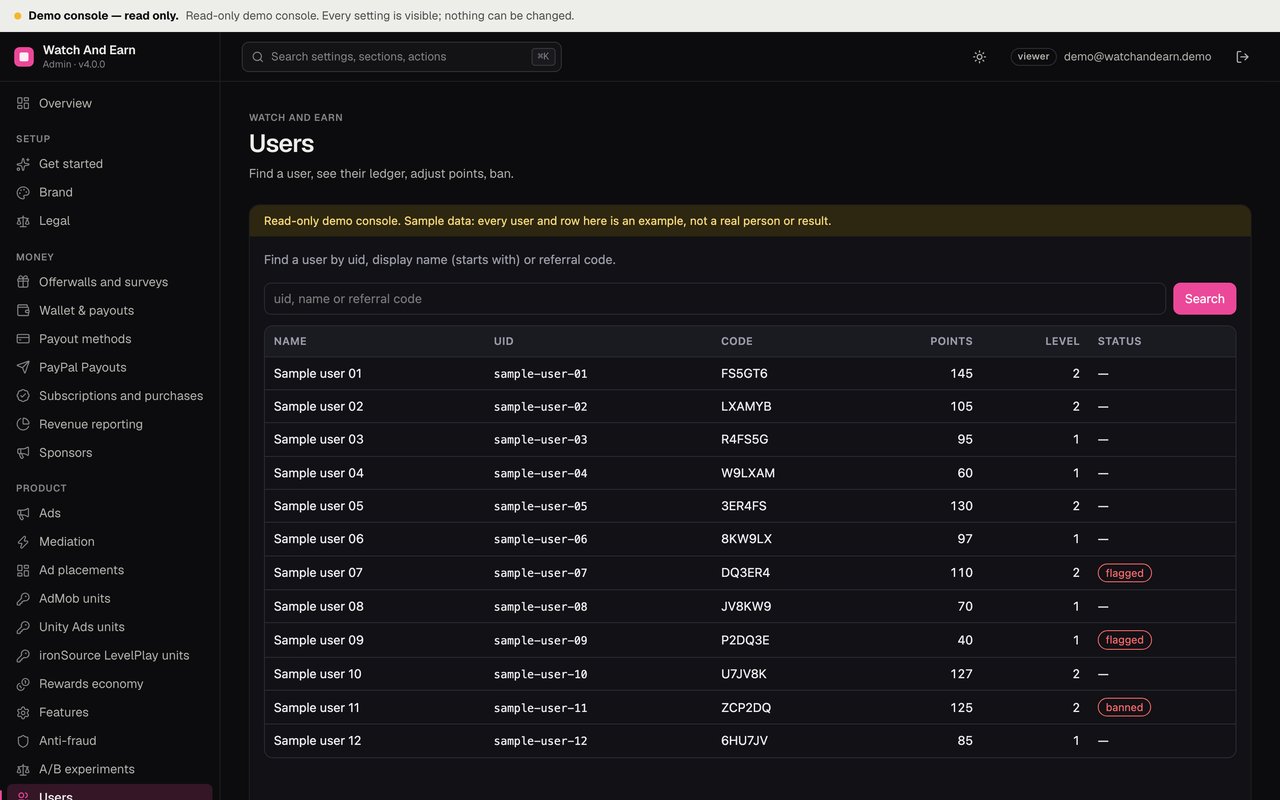This screenshot has width=1280, height=800.
Task: Click the flagged badge for Sample user 07
Action: coord(1124,573)
